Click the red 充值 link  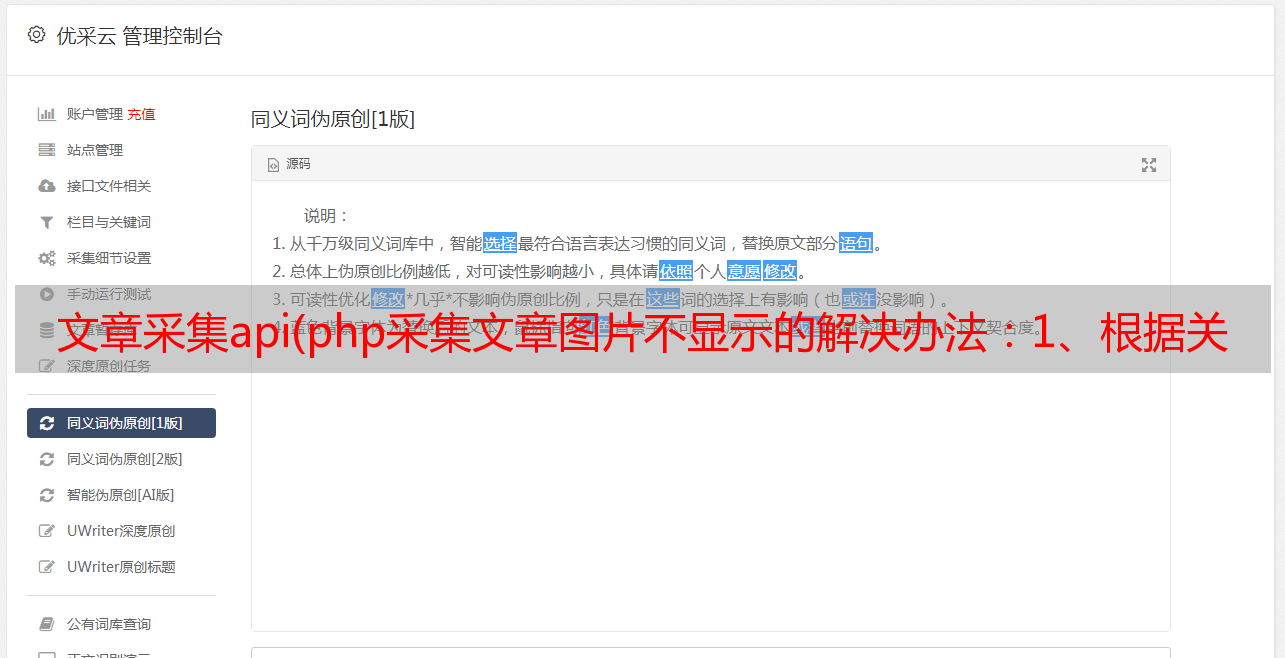pos(141,114)
